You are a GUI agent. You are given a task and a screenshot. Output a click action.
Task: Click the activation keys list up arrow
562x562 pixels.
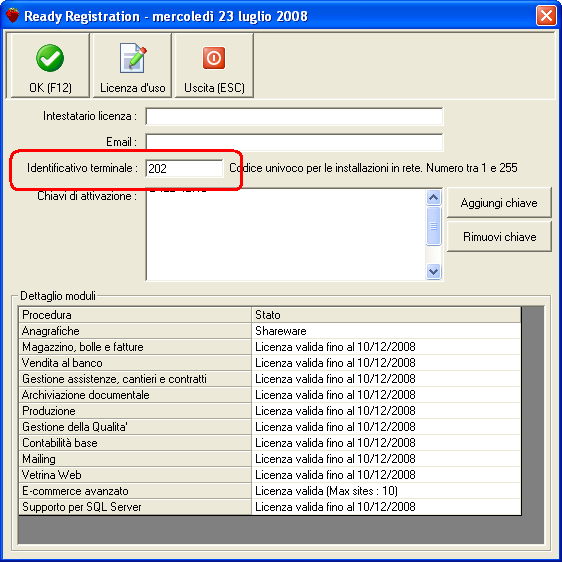[x=434, y=197]
